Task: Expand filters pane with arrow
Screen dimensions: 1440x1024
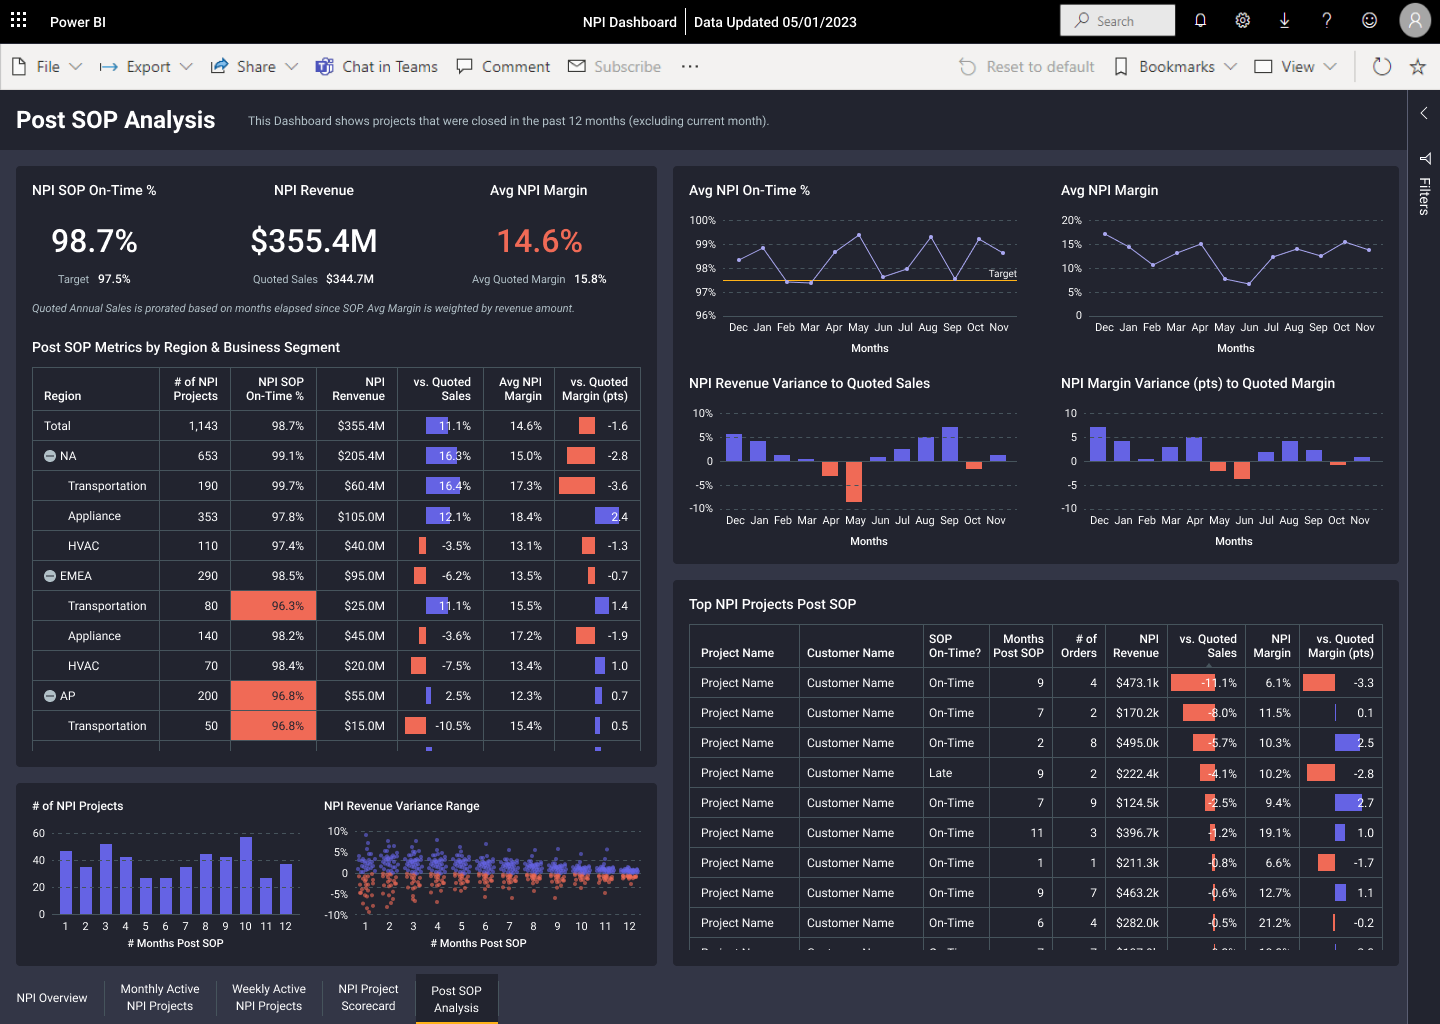Action: 1424,113
